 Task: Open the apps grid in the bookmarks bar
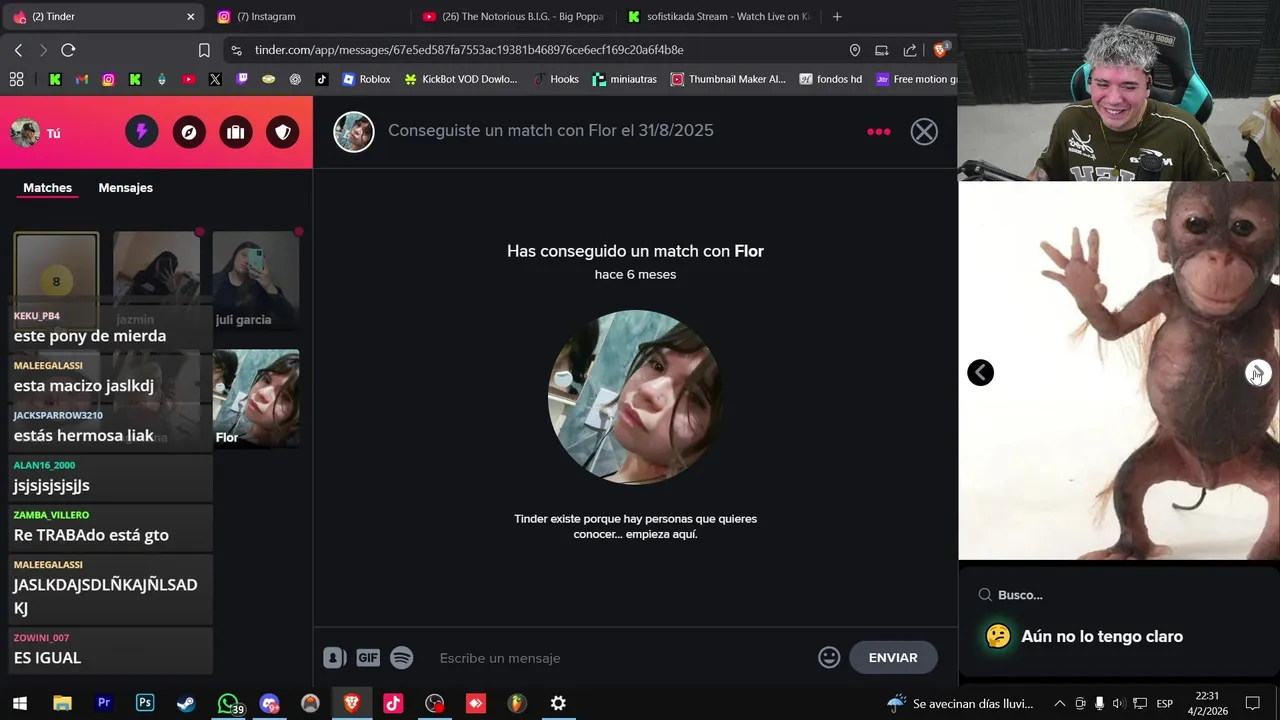coord(16,79)
